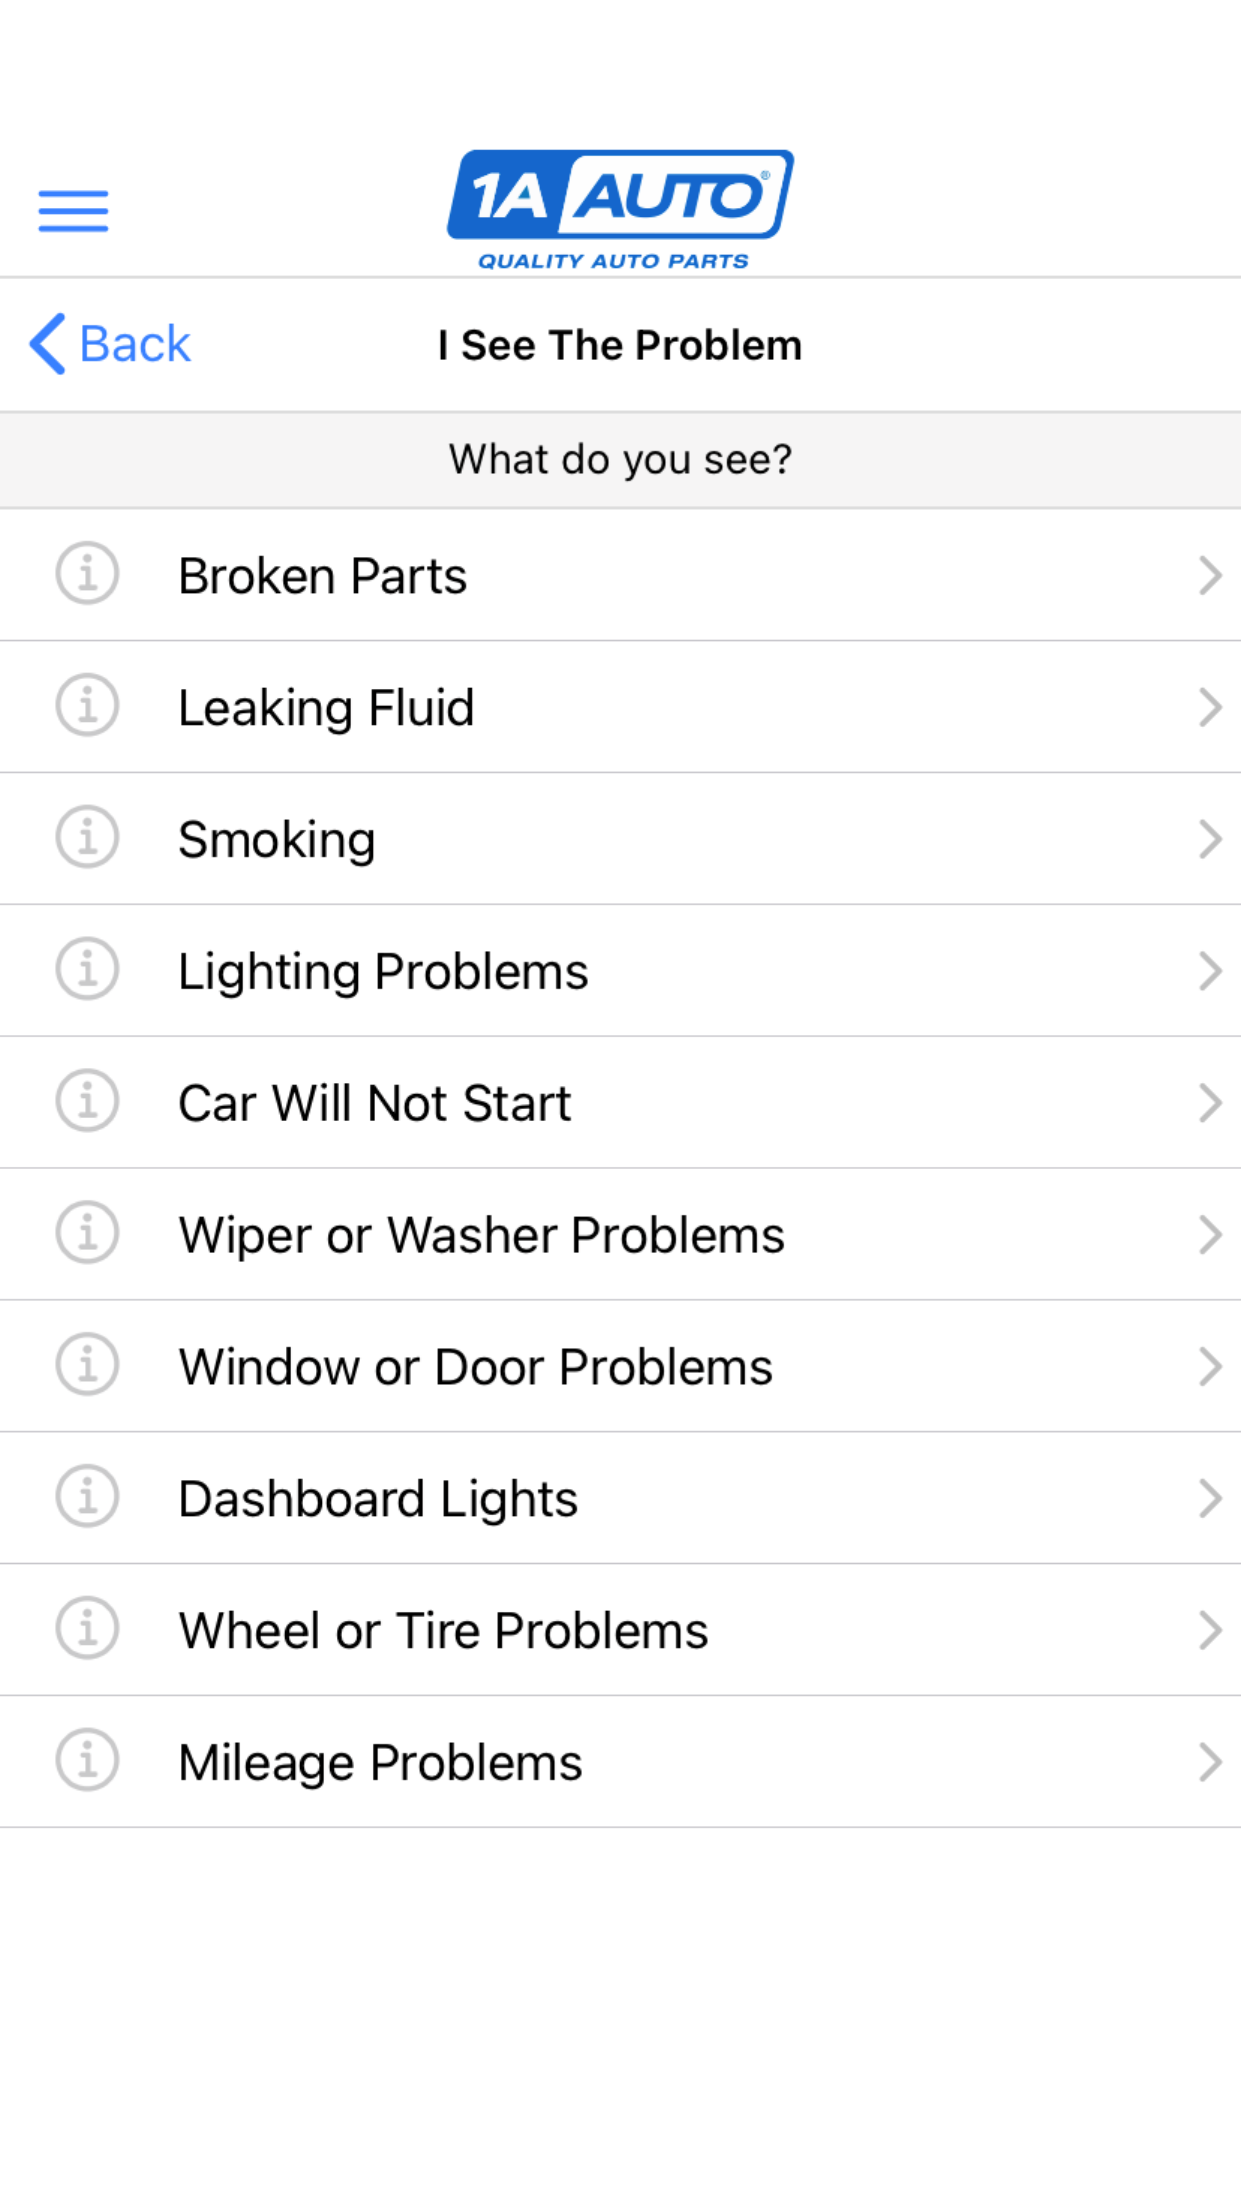Choose Smoking from the list
This screenshot has width=1242, height=2208.
coord(277,840)
